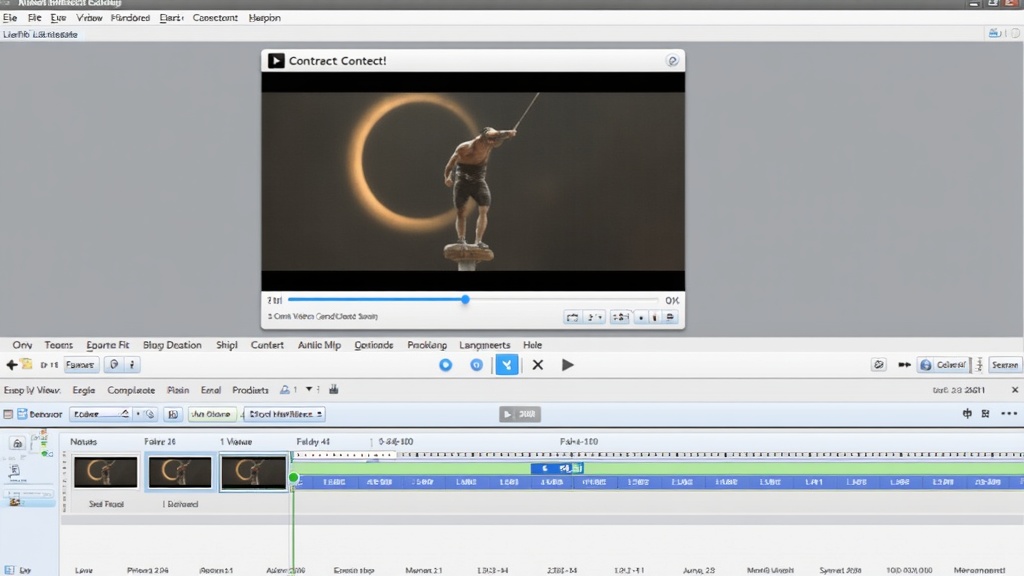1024x576 pixels.
Task: Click the playback progress slider handle
Action: [x=465, y=300]
